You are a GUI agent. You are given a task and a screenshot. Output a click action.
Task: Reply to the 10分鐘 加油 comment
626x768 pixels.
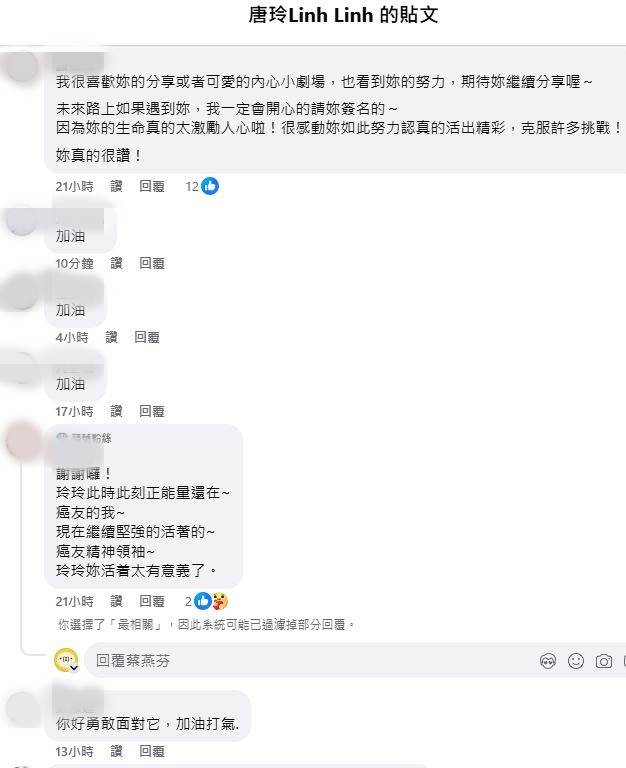click(151, 264)
